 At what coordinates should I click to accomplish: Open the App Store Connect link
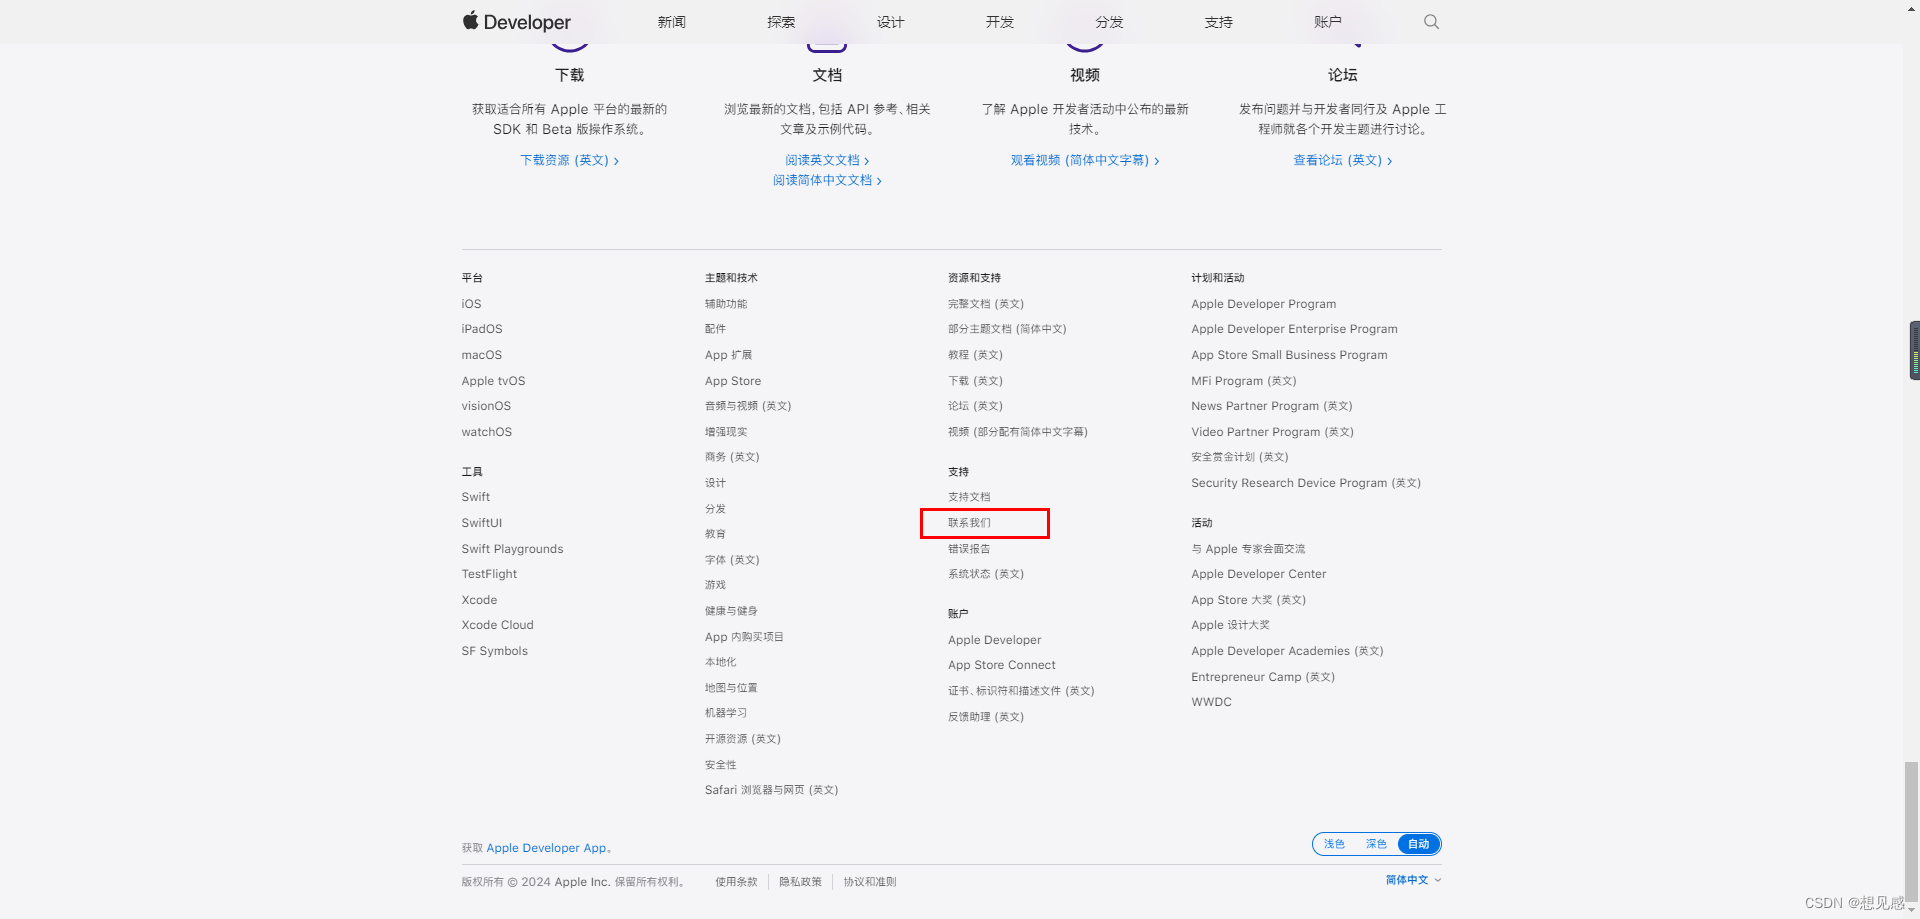pos(1001,665)
